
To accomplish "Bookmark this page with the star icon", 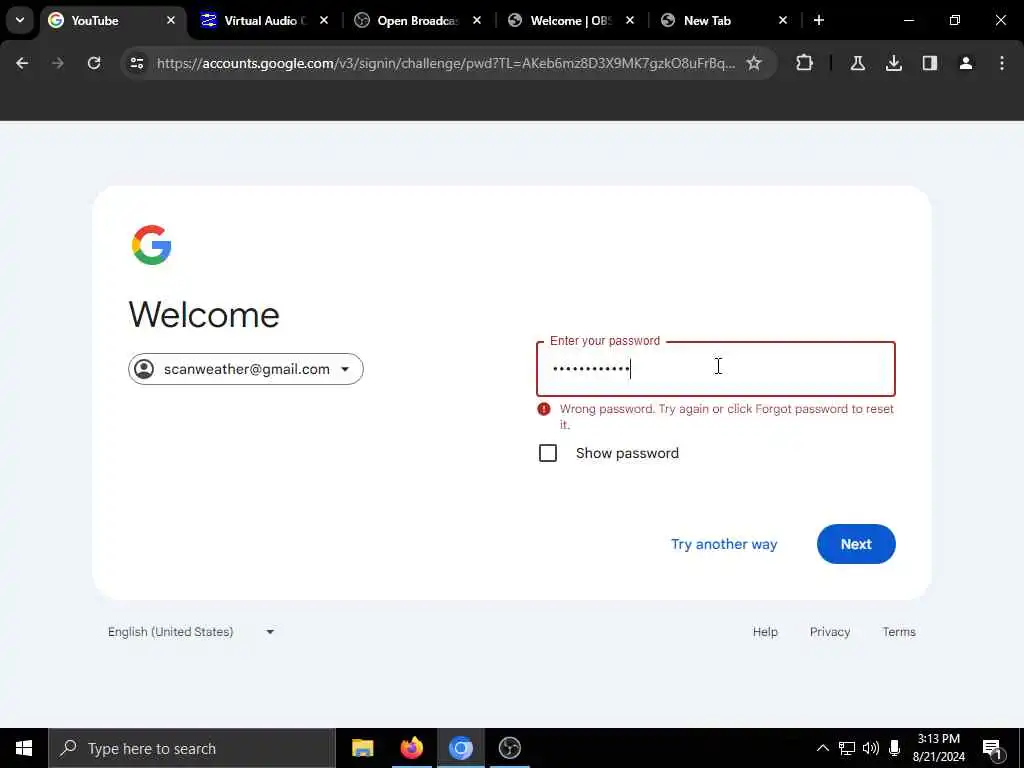I will tap(754, 63).
